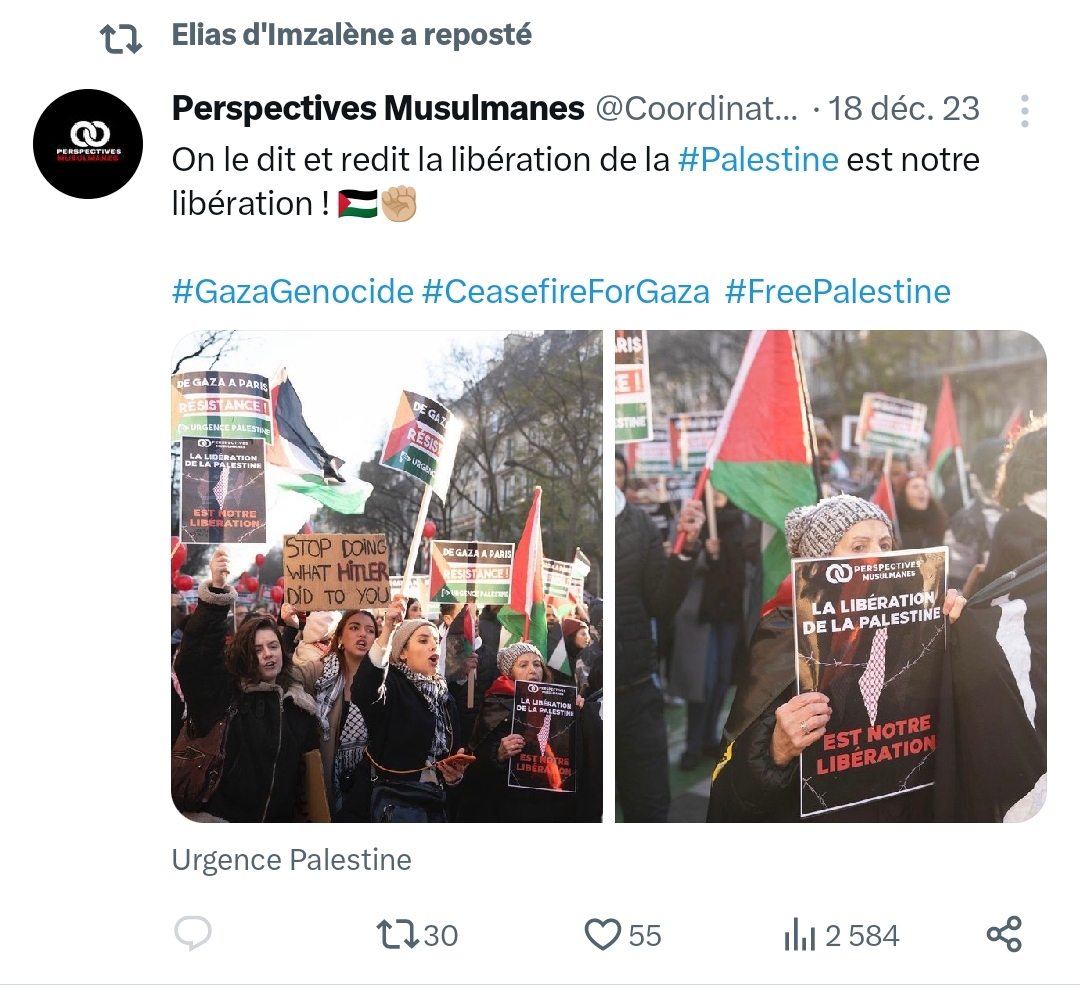The width and height of the screenshot is (1080, 992).
Task: Enlarge the right photo with poster
Action: tap(831, 577)
